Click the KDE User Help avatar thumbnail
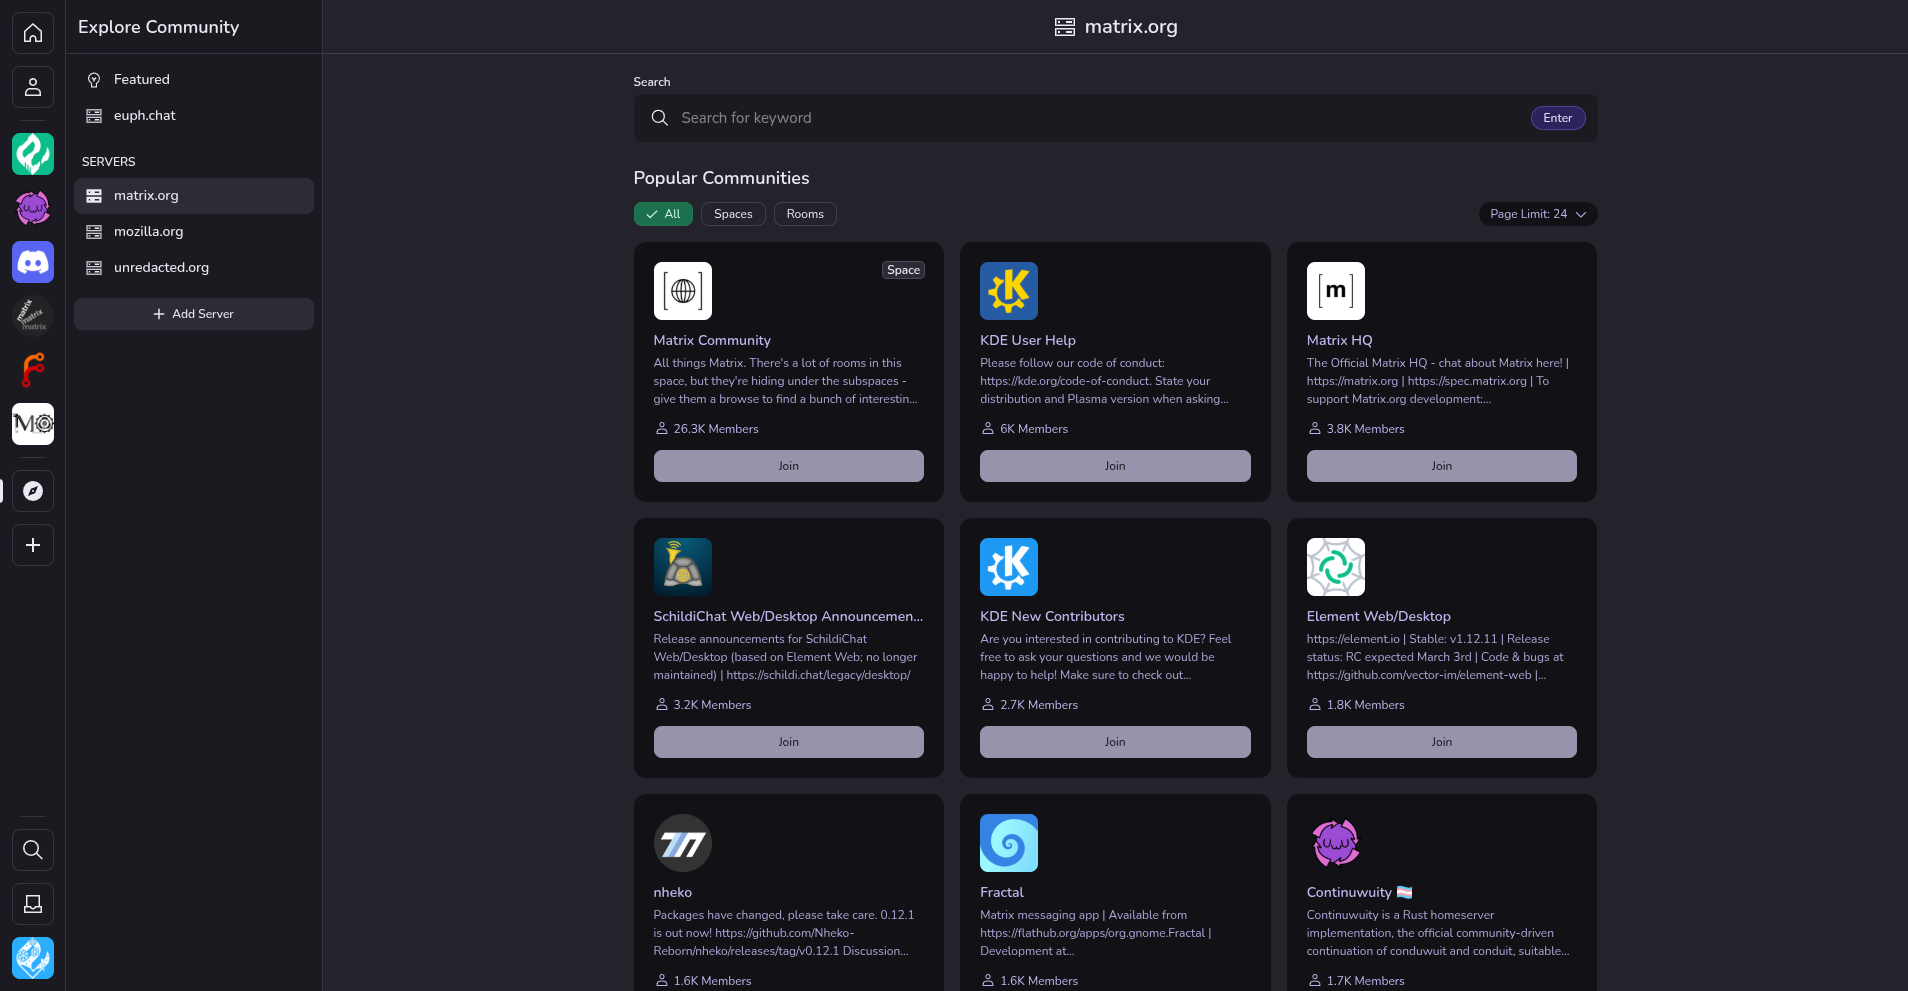Viewport: 1908px width, 991px height. pos(1009,291)
